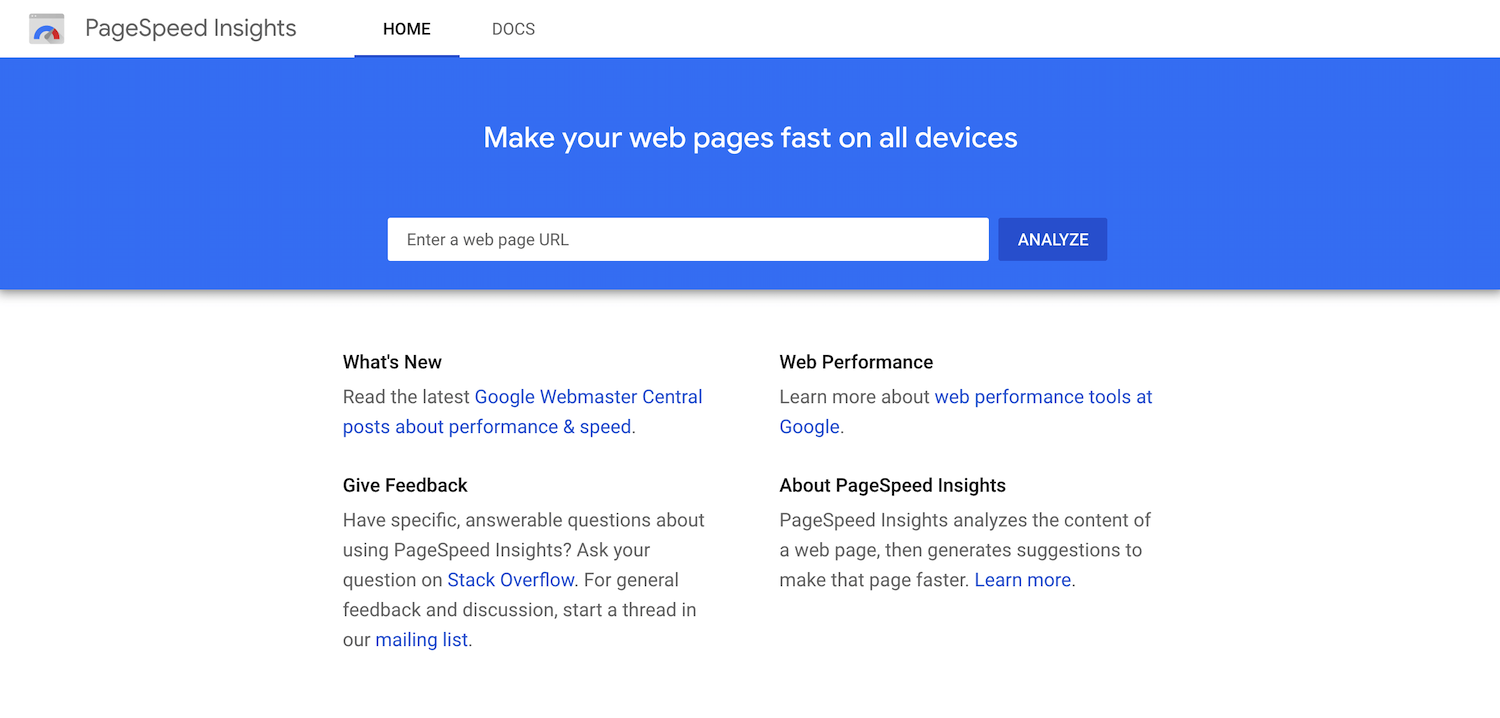The width and height of the screenshot is (1500, 718).
Task: Open the Google Webmaster Central posts link
Action: 588,396
